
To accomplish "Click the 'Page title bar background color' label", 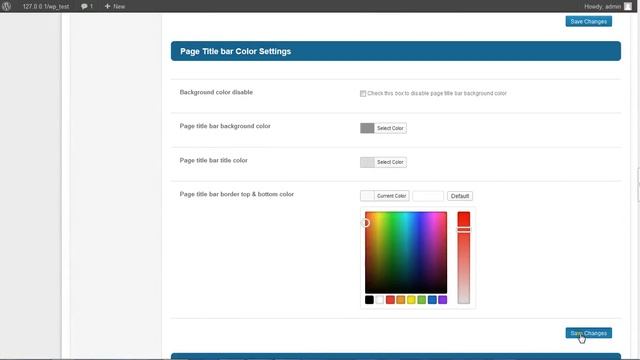I will point(225,126).
